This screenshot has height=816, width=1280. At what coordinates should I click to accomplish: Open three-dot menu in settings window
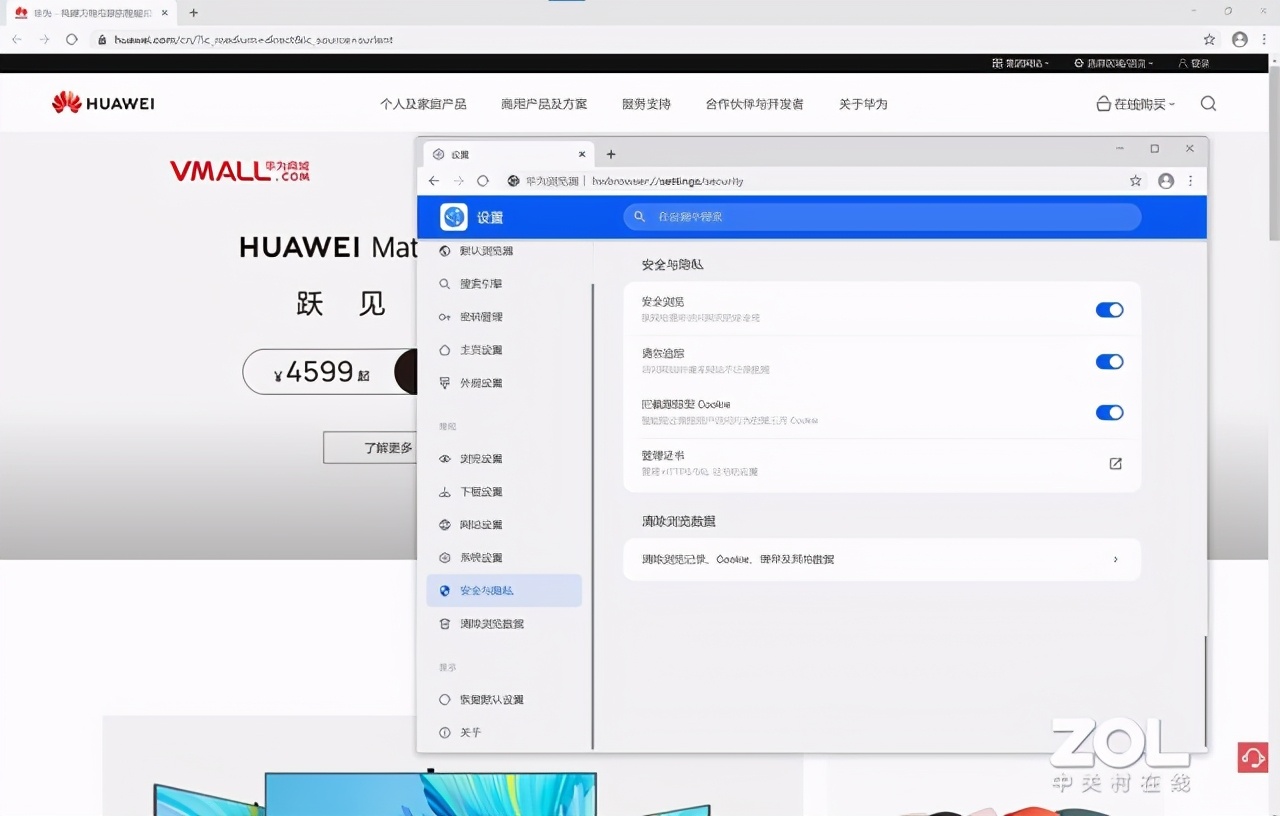pyautogui.click(x=1190, y=181)
